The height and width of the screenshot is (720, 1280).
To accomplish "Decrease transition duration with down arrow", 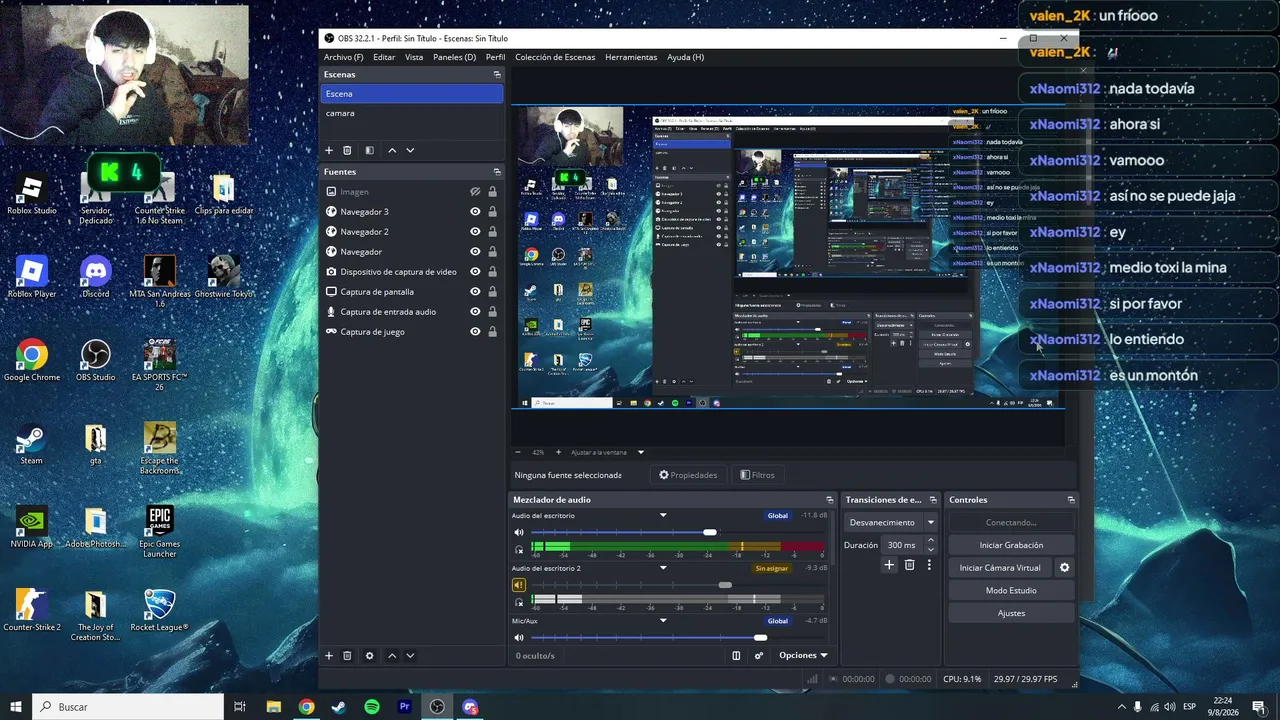I will coord(931,550).
